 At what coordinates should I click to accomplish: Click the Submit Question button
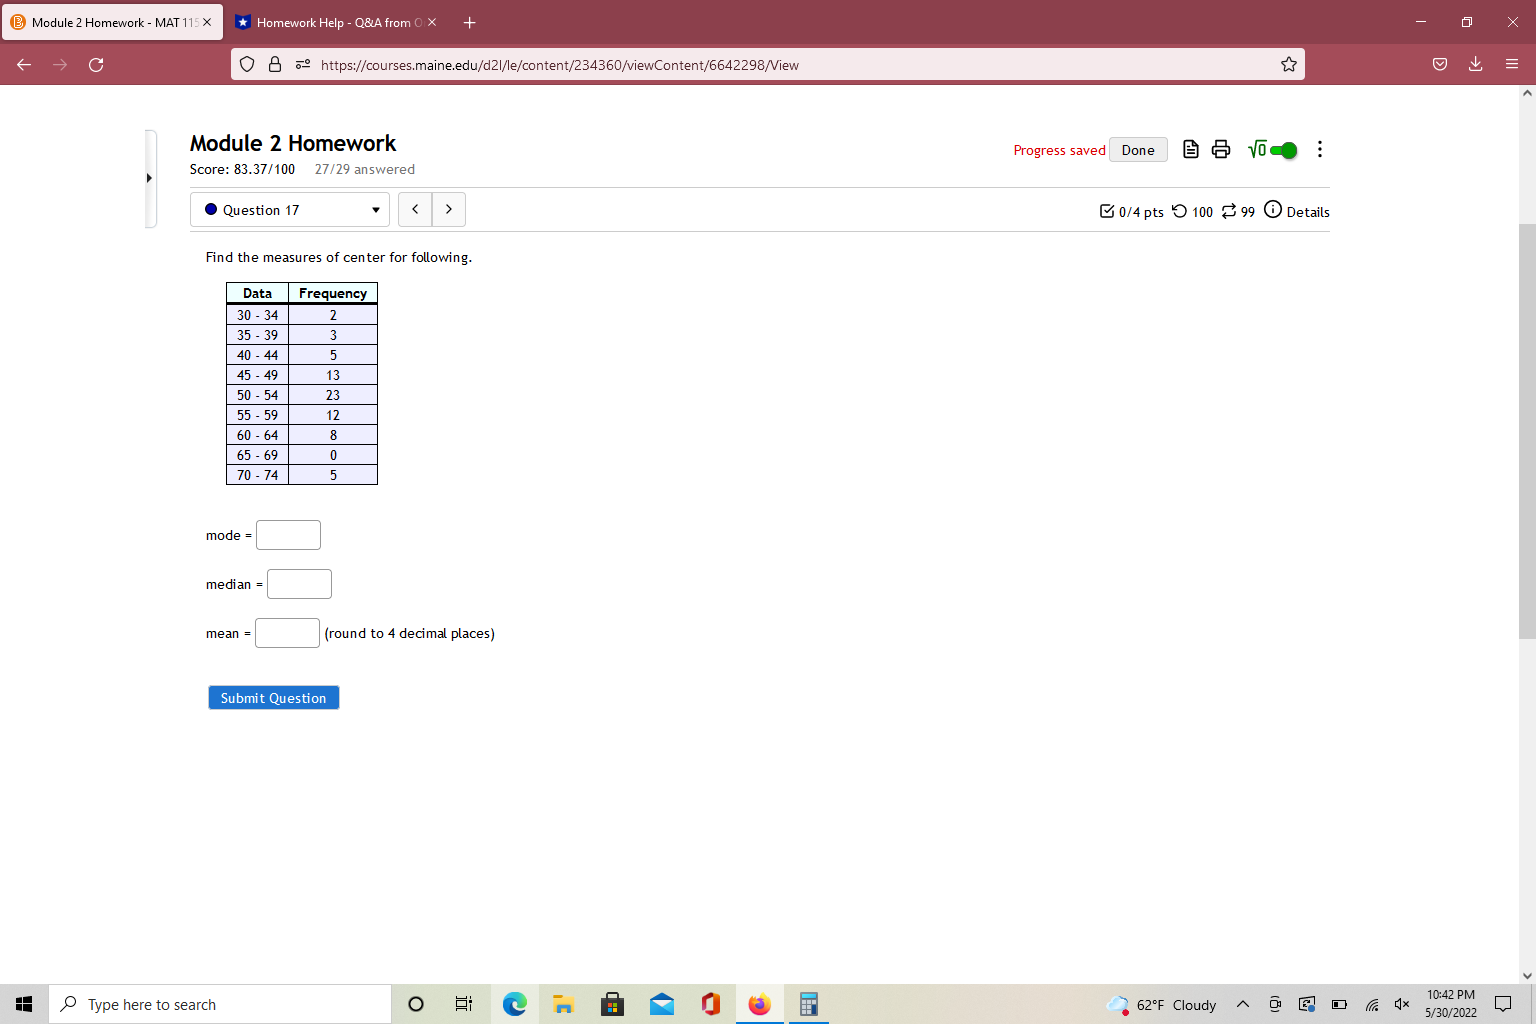[x=273, y=697]
